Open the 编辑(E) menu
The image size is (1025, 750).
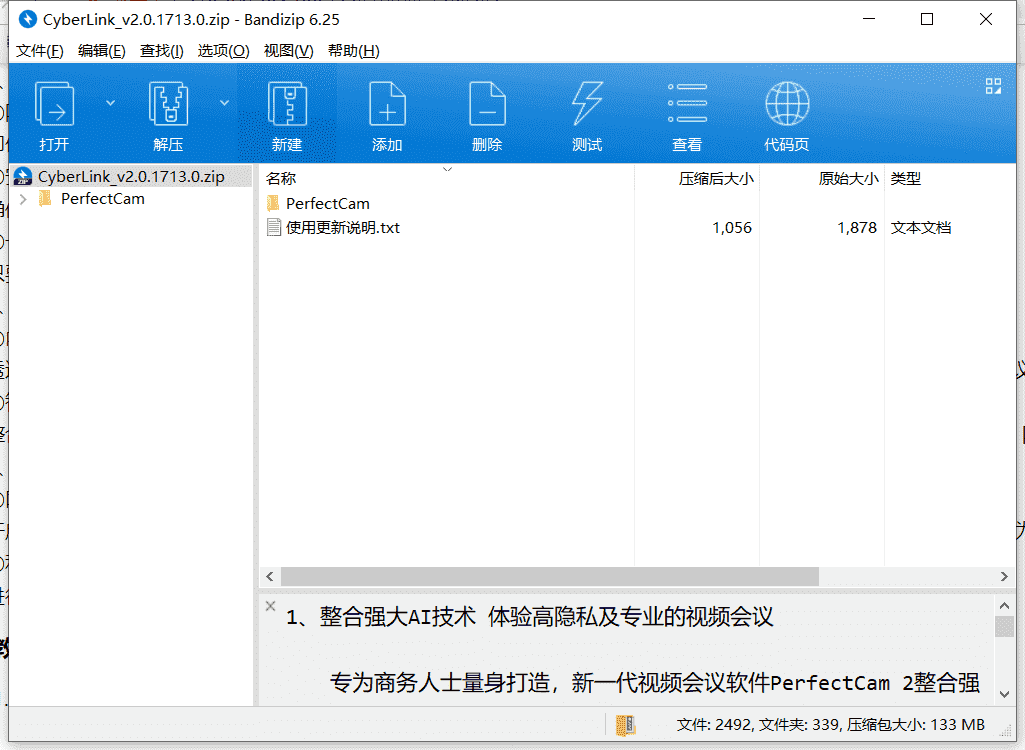101,51
